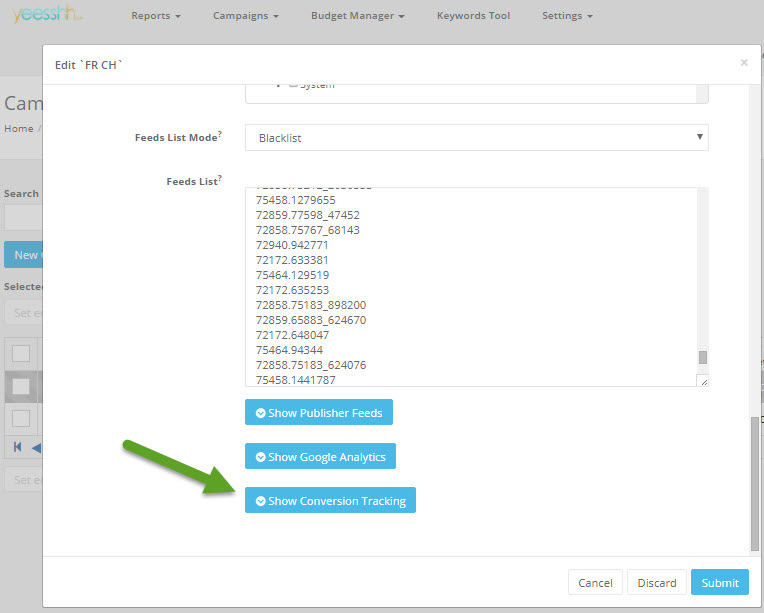The height and width of the screenshot is (613, 764).
Task: Select feed entry 72859.65883_624670
Action: pos(311,320)
